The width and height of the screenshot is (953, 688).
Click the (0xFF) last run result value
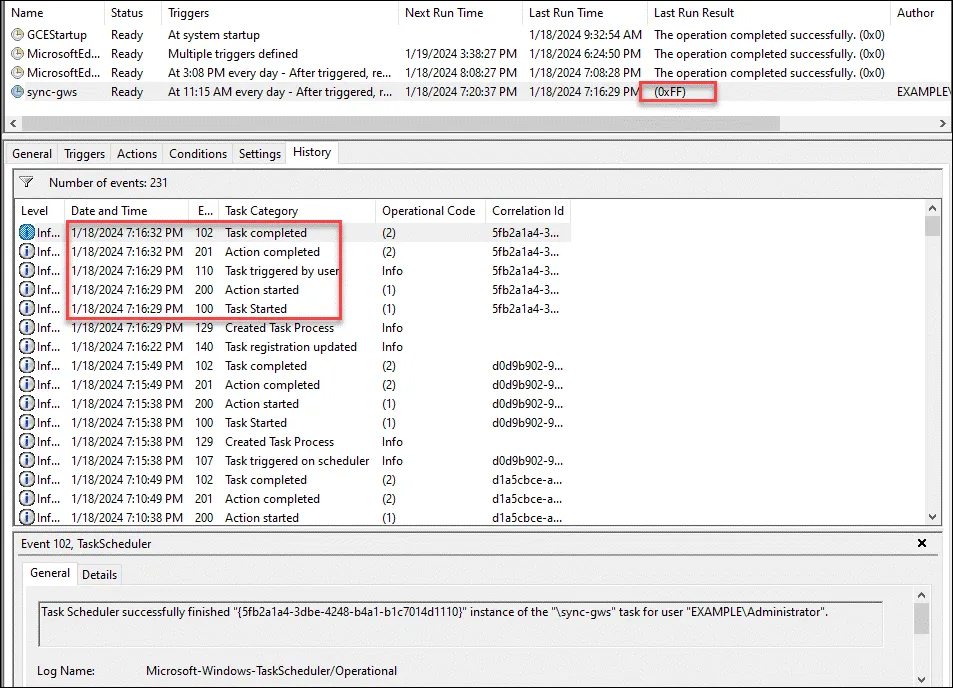coord(670,92)
